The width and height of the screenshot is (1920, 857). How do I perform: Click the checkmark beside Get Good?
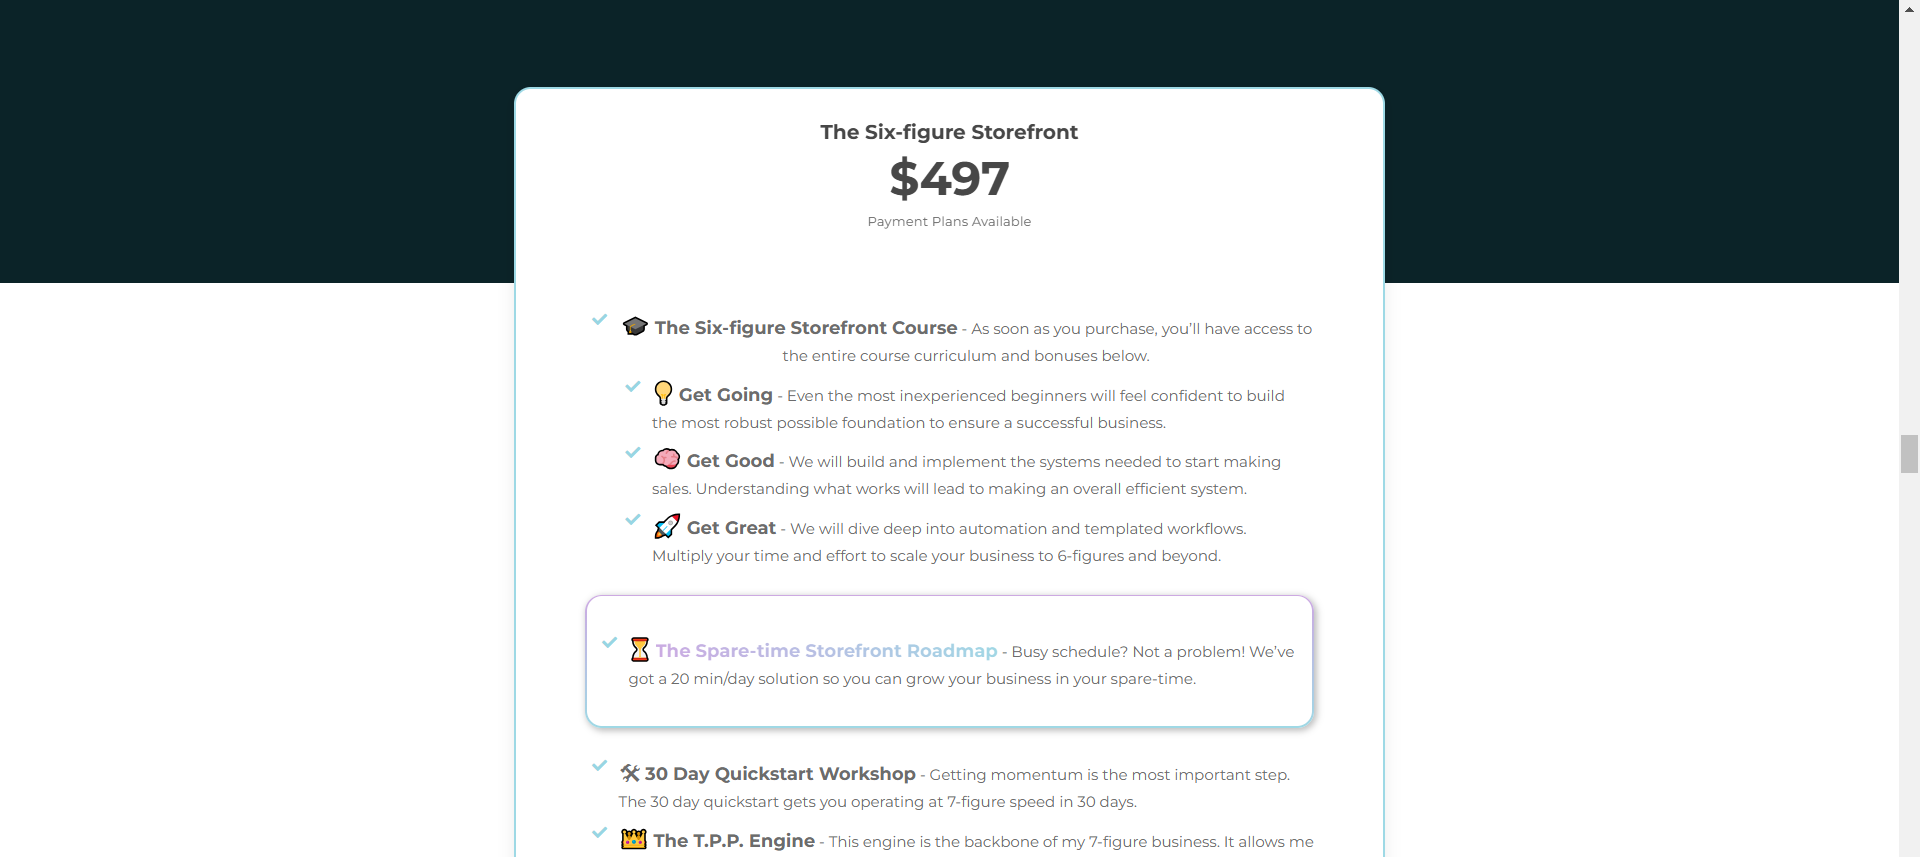[x=633, y=452]
